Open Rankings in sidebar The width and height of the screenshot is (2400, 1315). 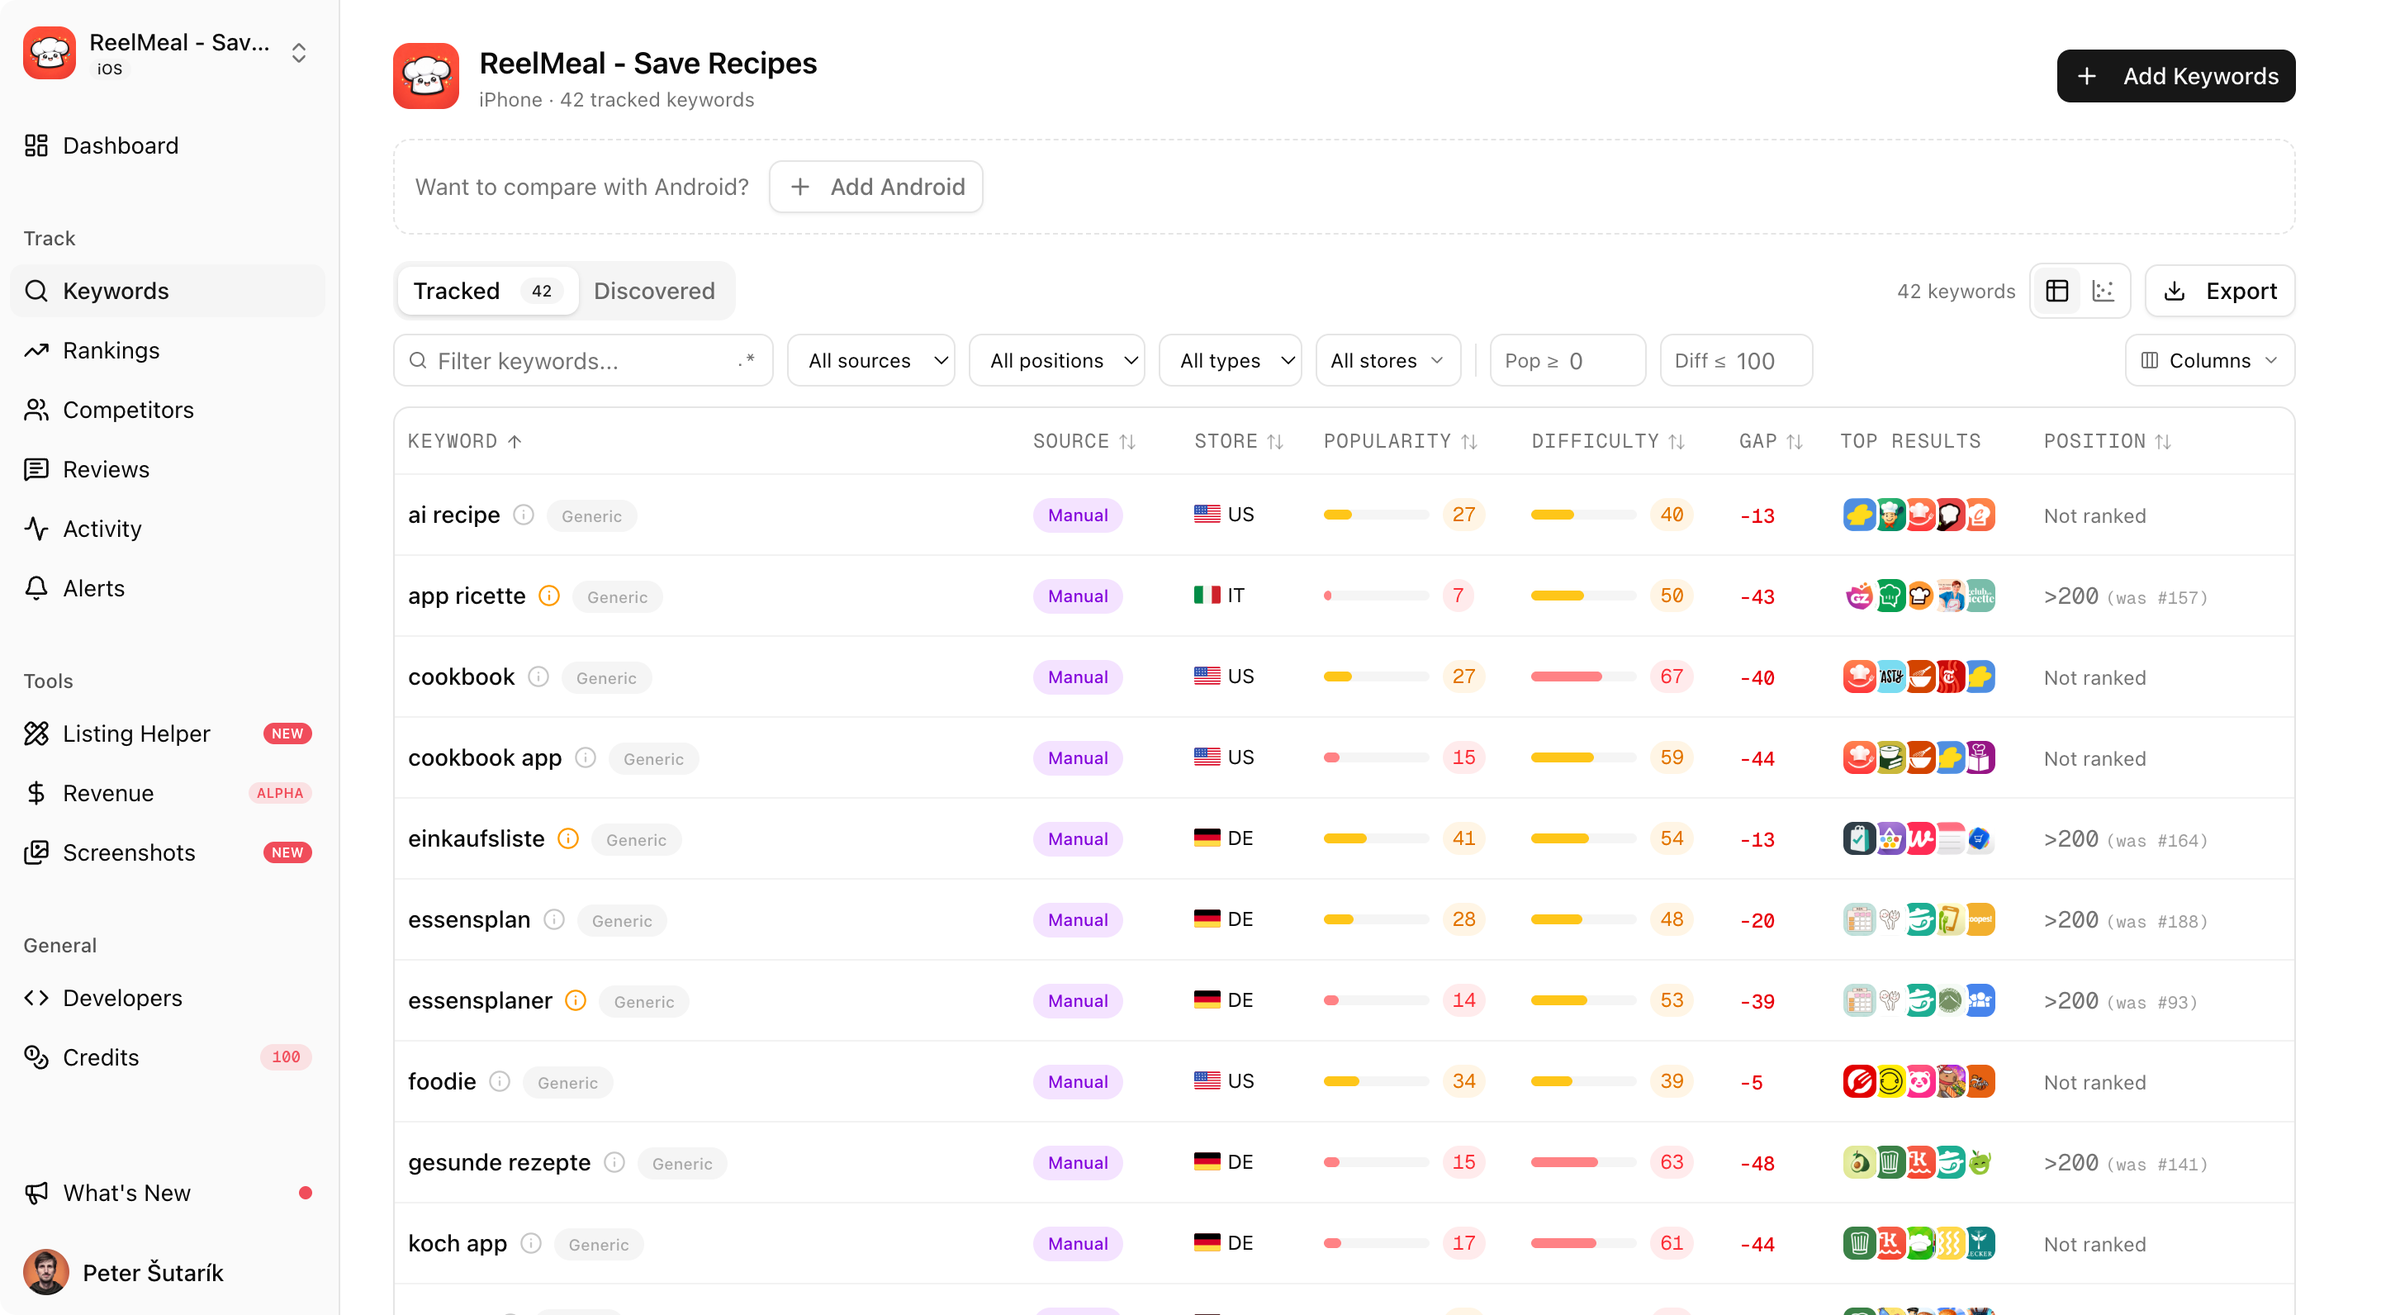click(167, 350)
